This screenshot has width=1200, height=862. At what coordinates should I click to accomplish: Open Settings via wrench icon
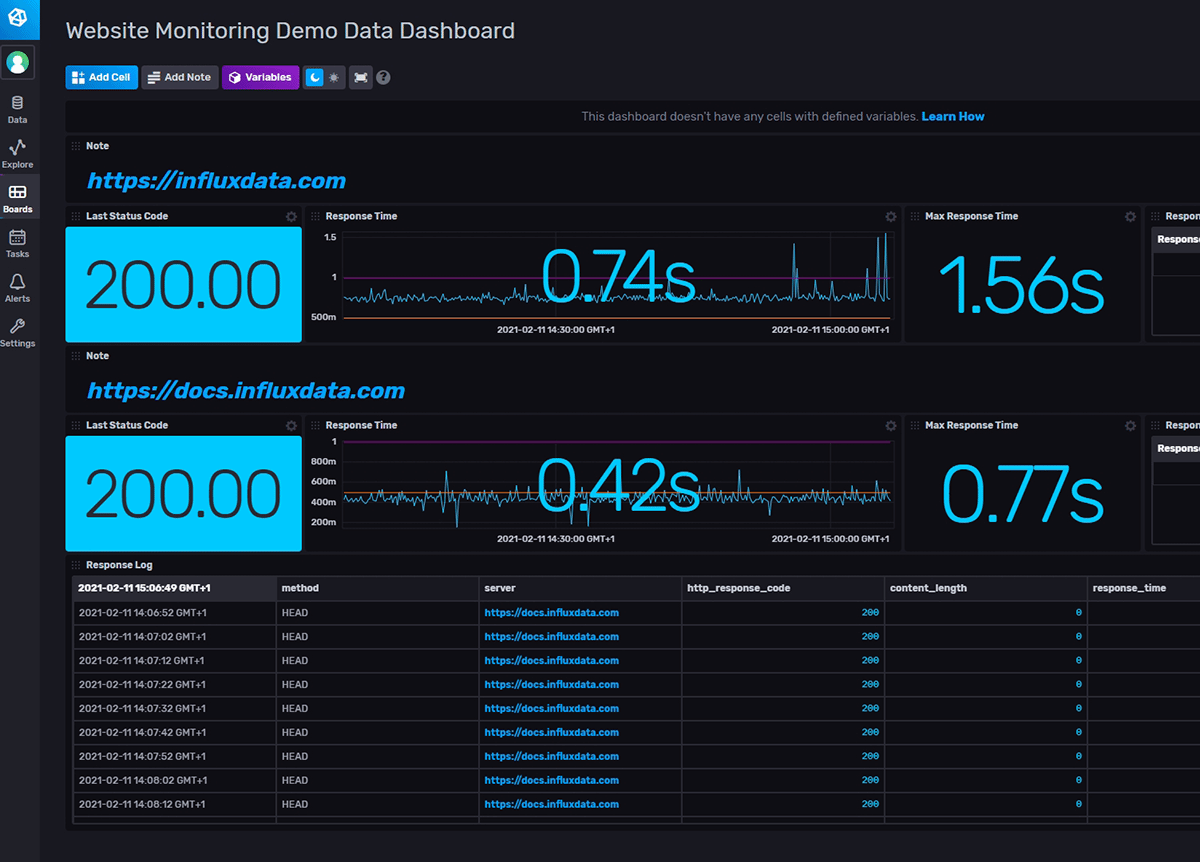(17, 330)
